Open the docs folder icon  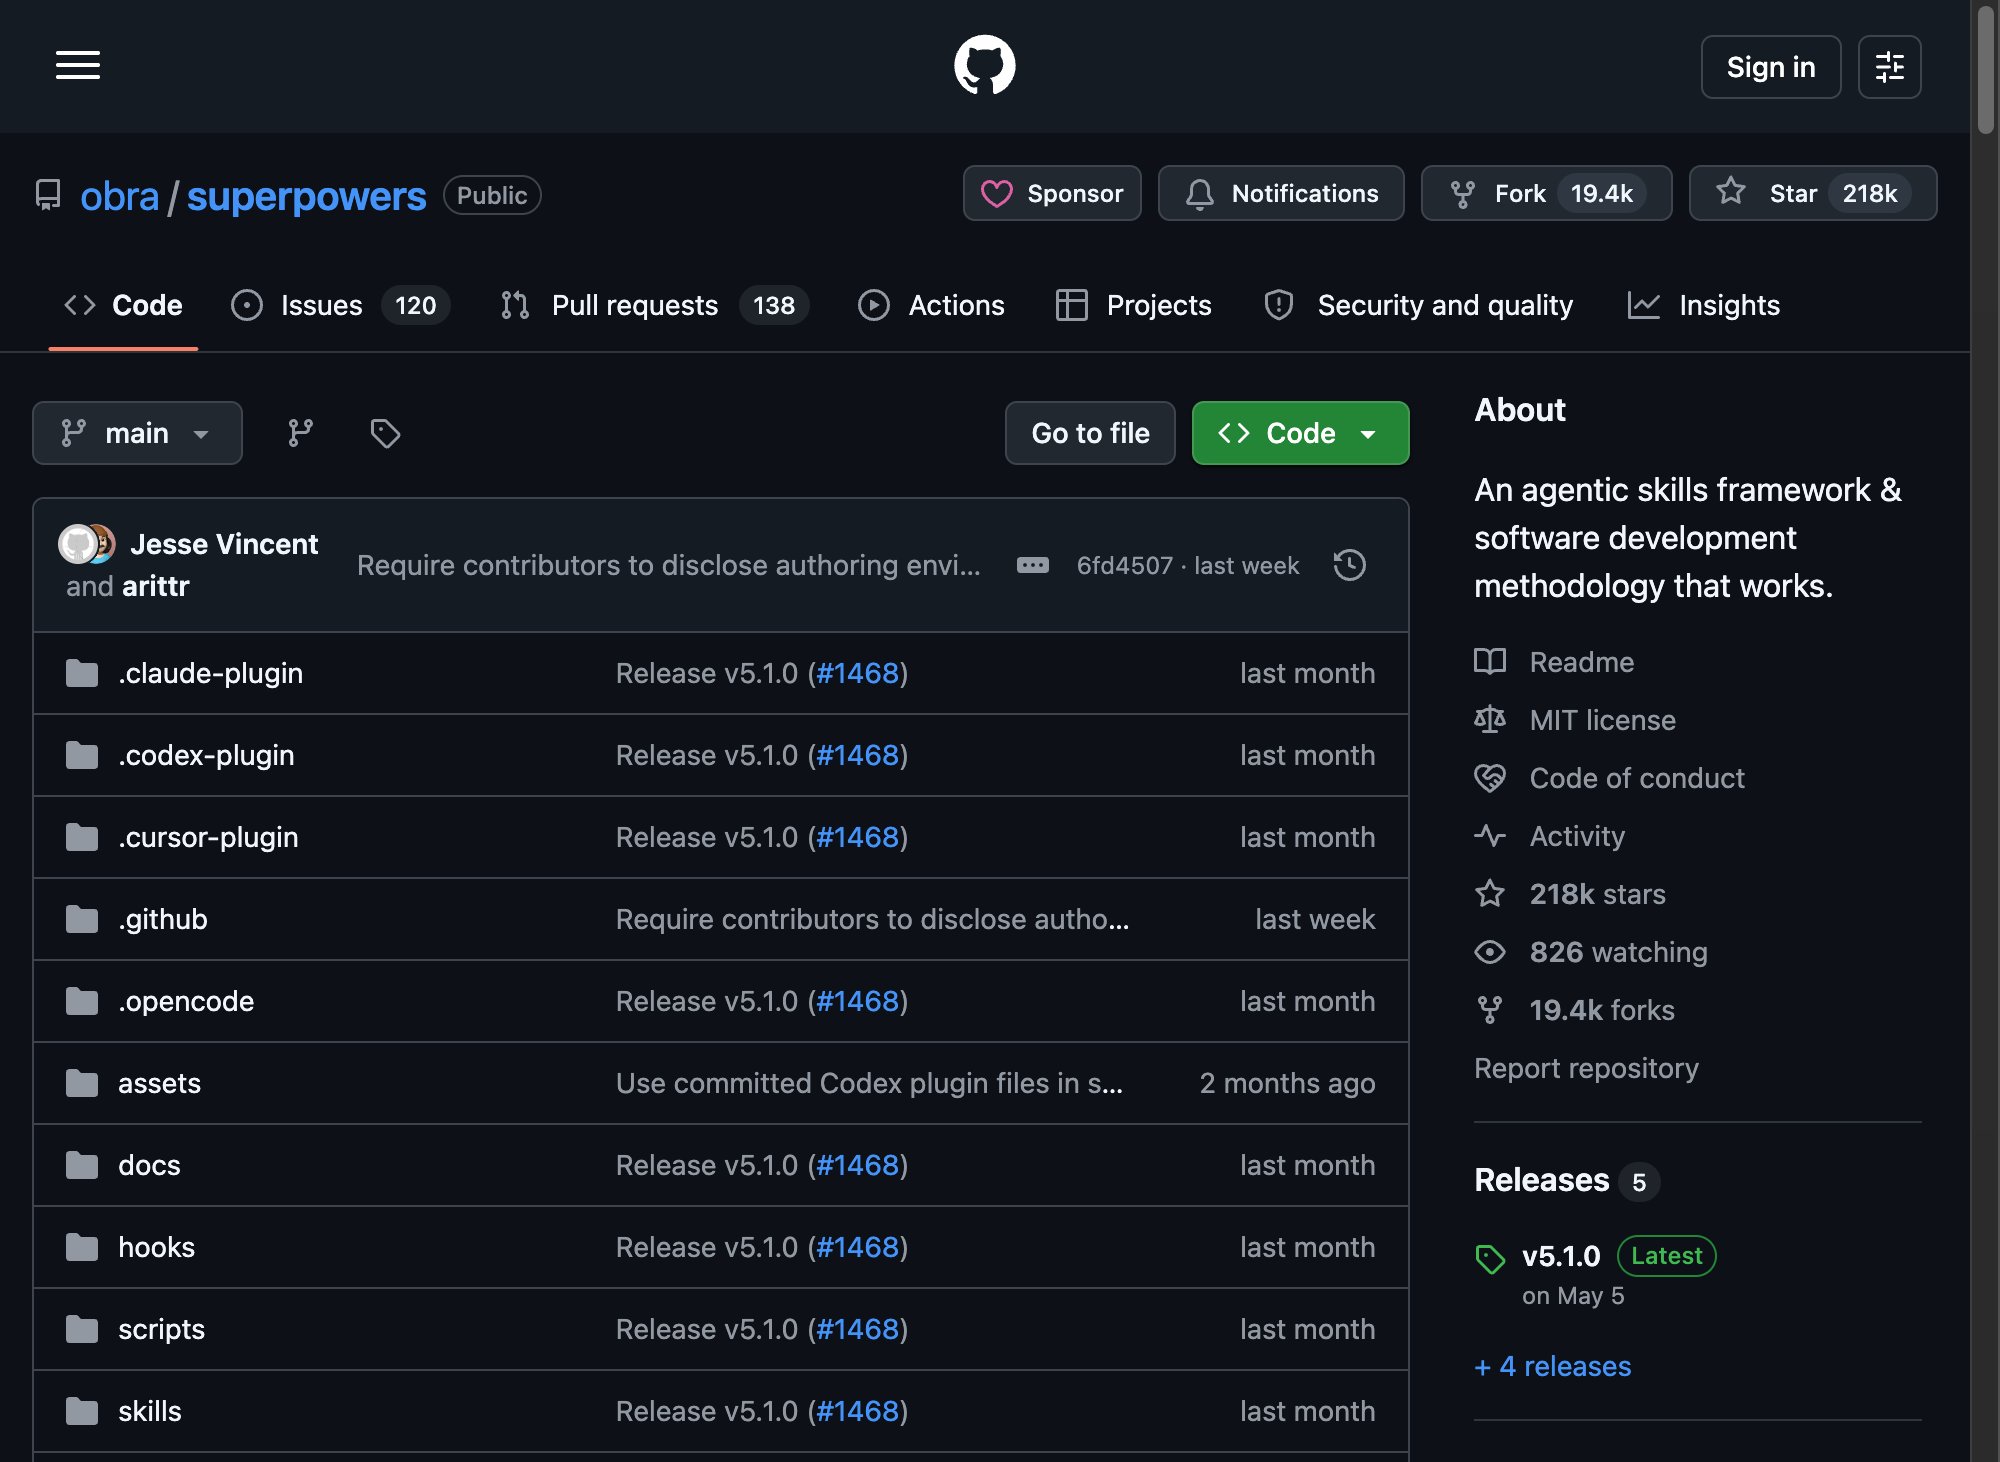click(82, 1165)
